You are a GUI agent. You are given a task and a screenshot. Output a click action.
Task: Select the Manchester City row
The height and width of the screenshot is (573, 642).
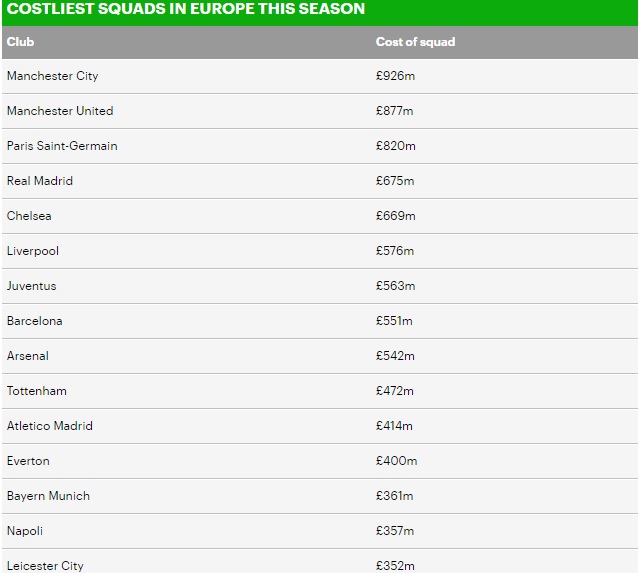320,76
